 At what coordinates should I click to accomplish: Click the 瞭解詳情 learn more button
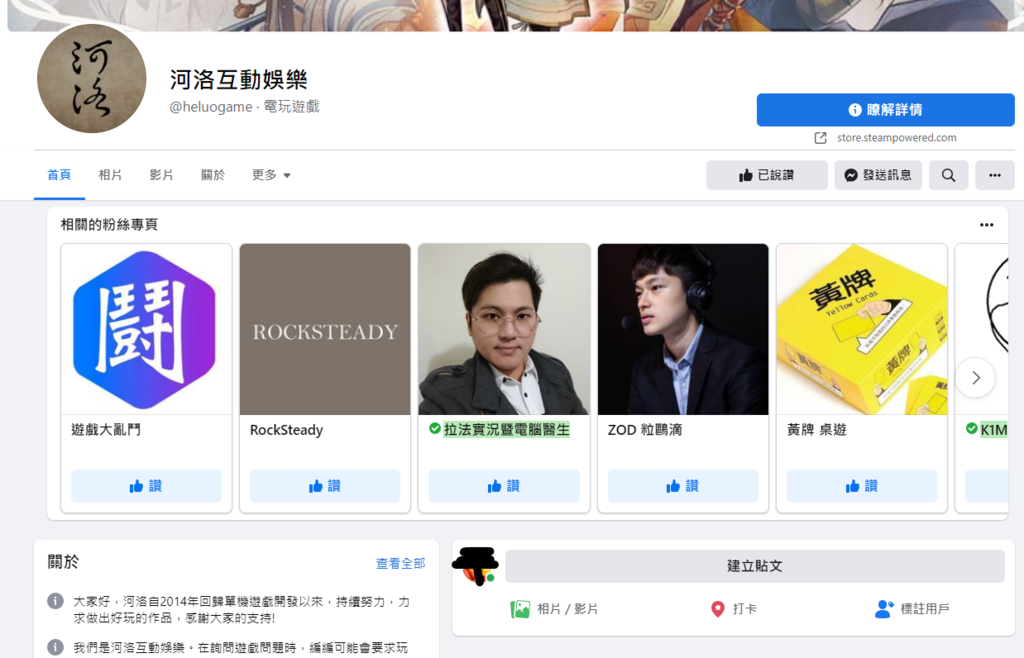coord(886,110)
